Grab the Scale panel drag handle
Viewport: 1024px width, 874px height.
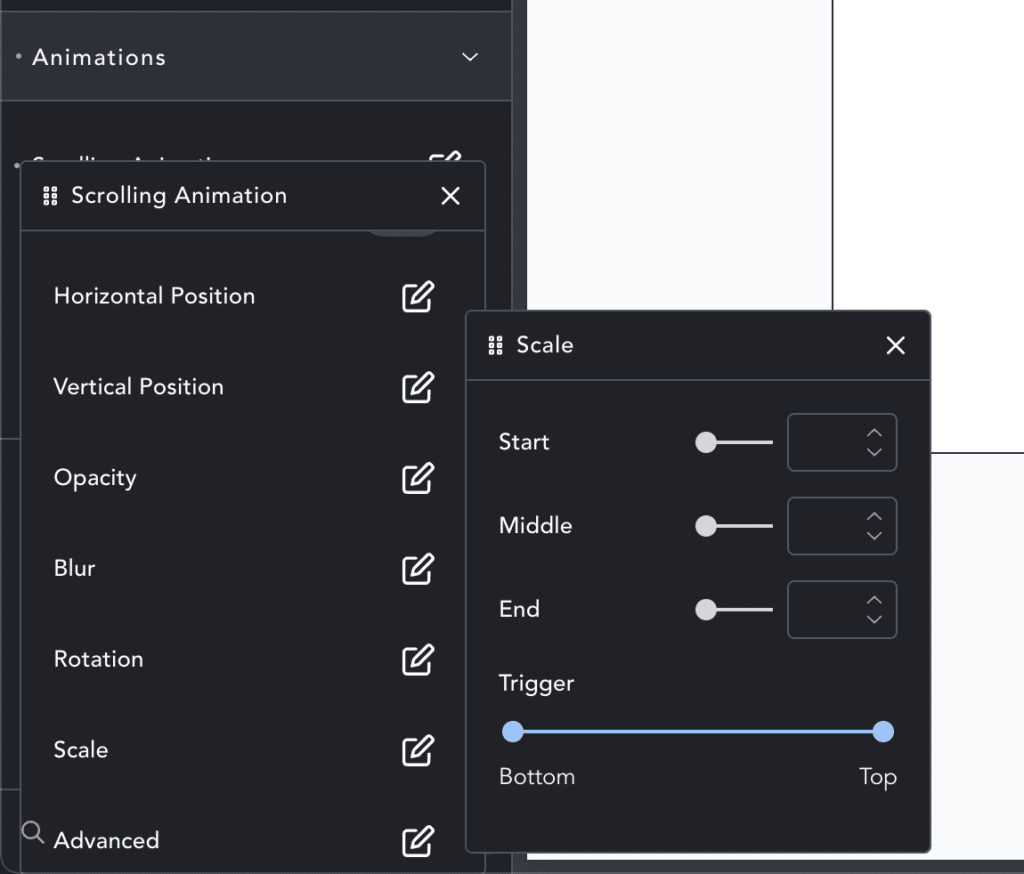(496, 345)
